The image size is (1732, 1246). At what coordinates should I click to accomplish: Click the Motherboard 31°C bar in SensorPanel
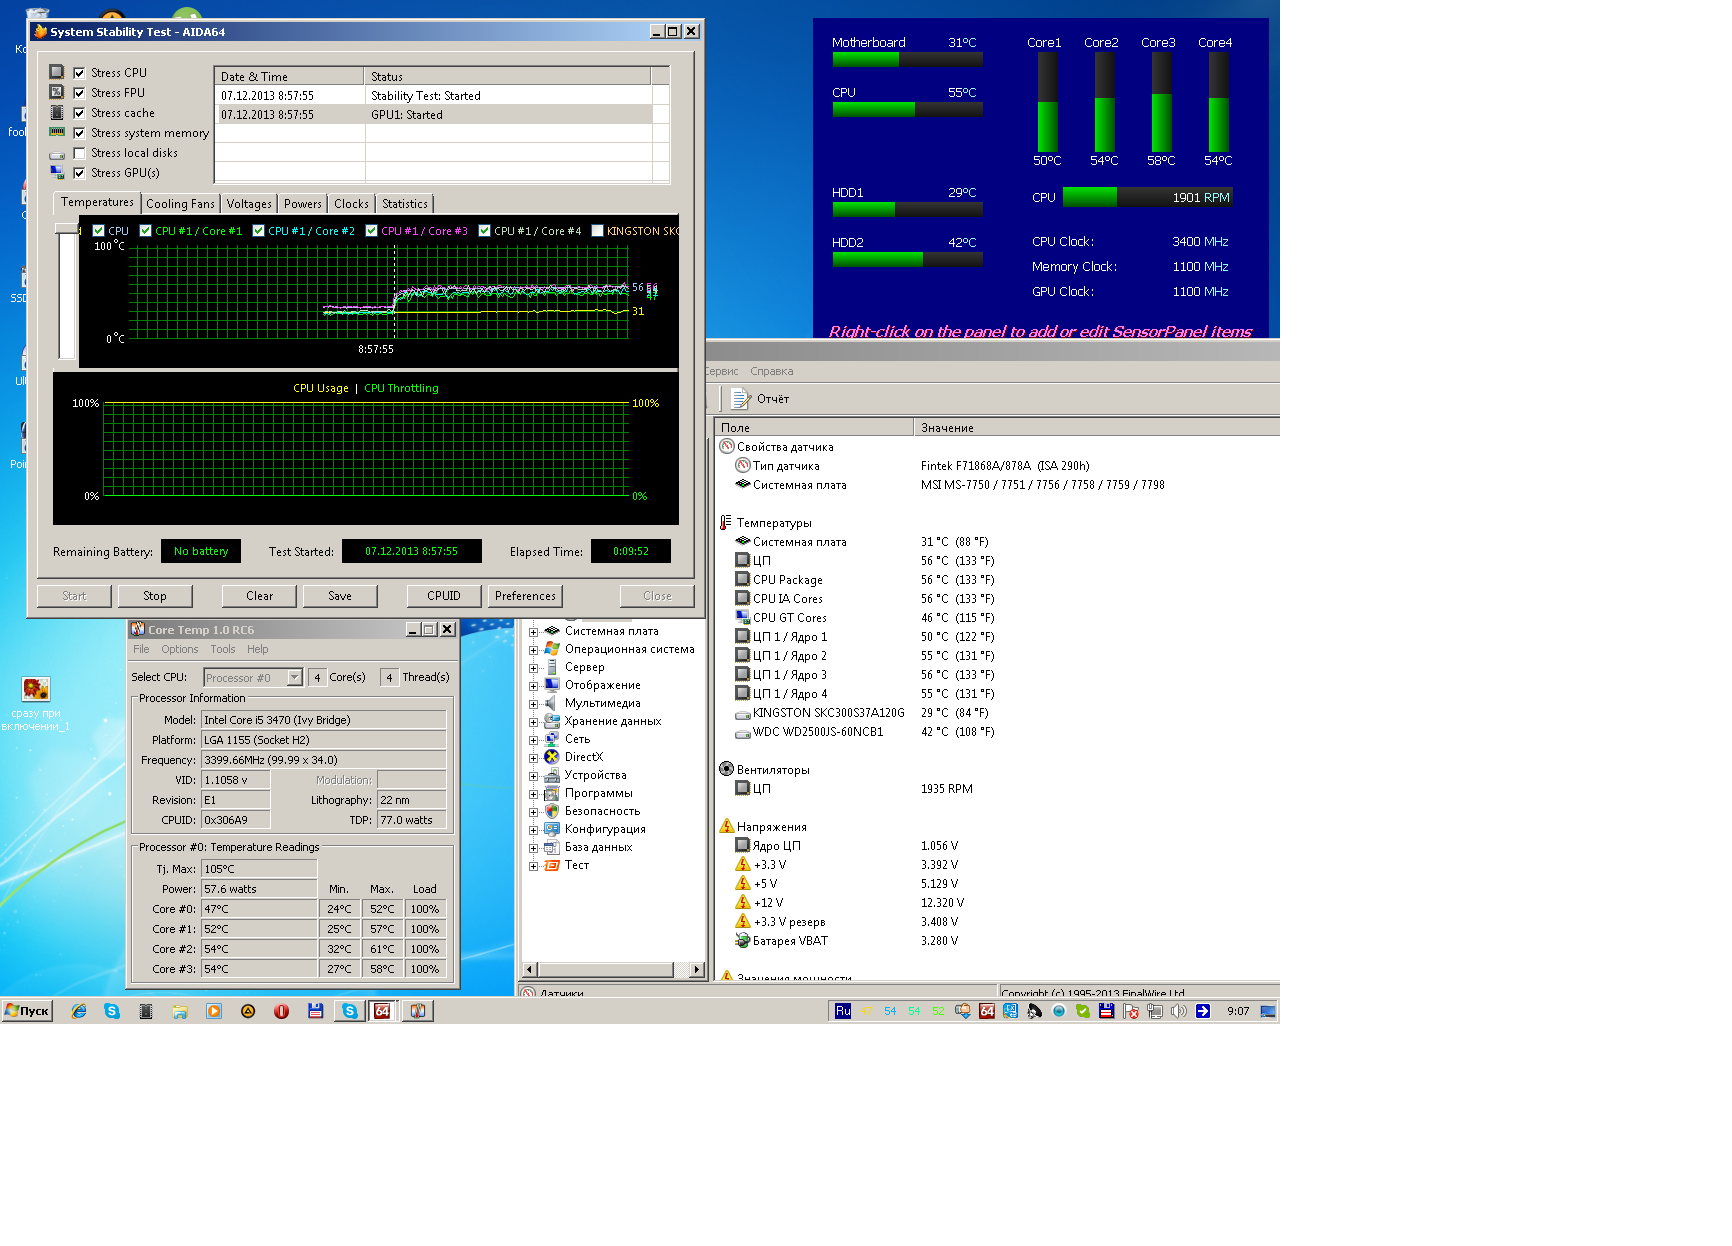(x=907, y=60)
